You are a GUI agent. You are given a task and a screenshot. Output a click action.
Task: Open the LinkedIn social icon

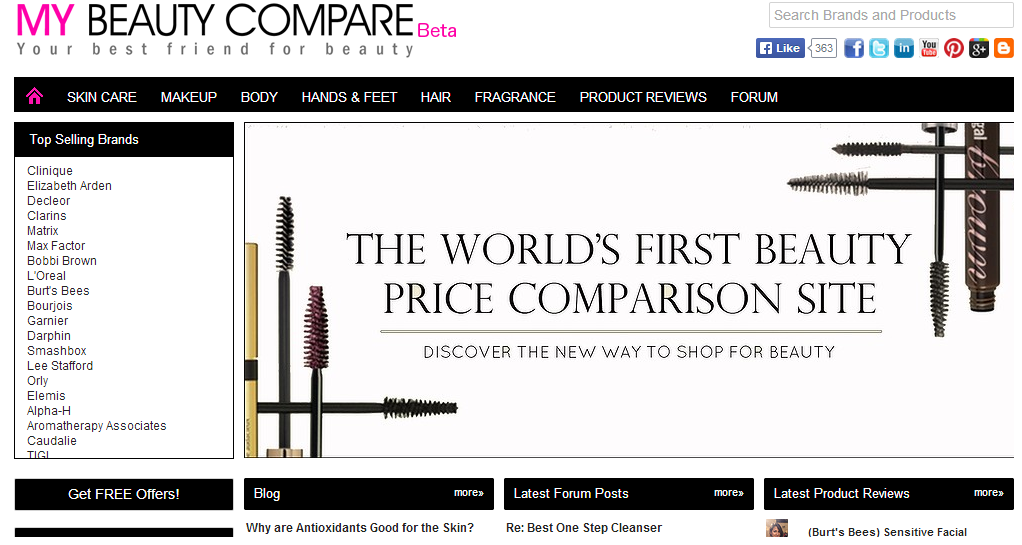(x=903, y=48)
